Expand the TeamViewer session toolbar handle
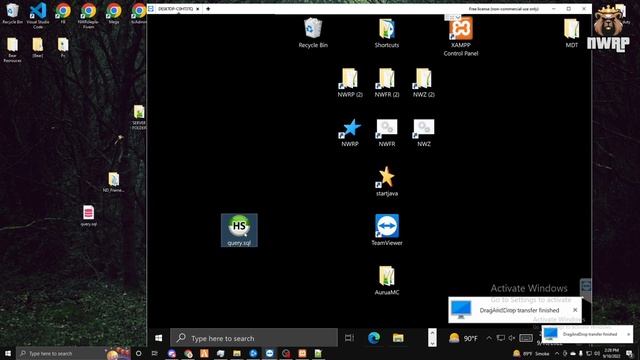 [452, 17]
